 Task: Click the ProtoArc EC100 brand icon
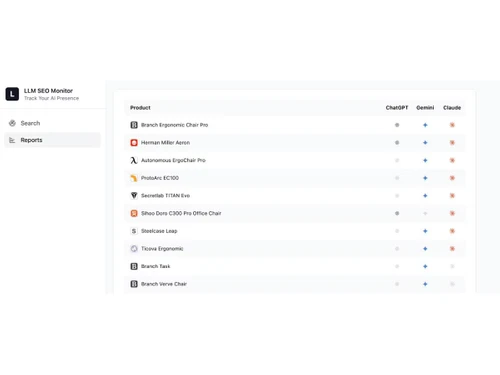(134, 178)
